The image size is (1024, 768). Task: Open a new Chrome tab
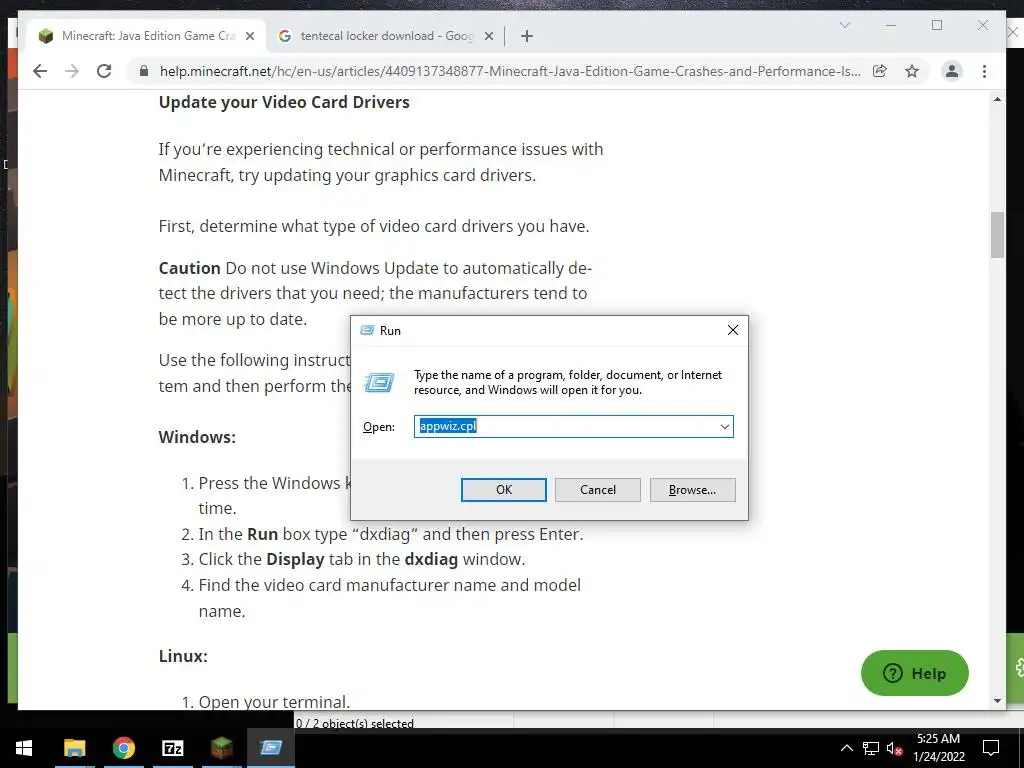tap(526, 37)
